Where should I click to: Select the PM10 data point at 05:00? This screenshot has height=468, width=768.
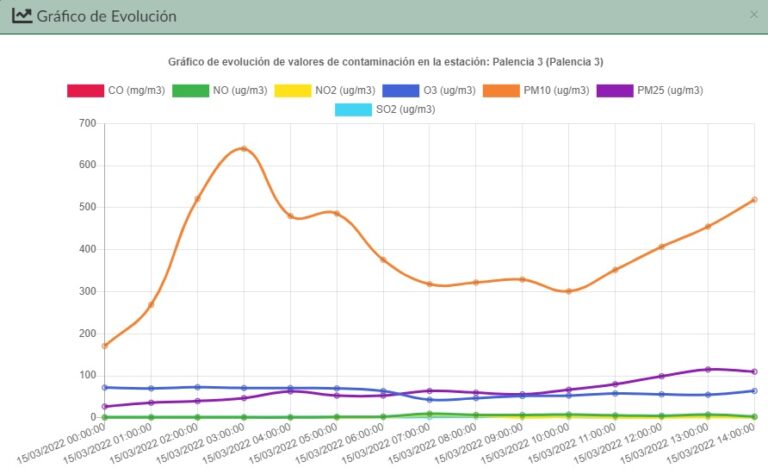coord(337,214)
